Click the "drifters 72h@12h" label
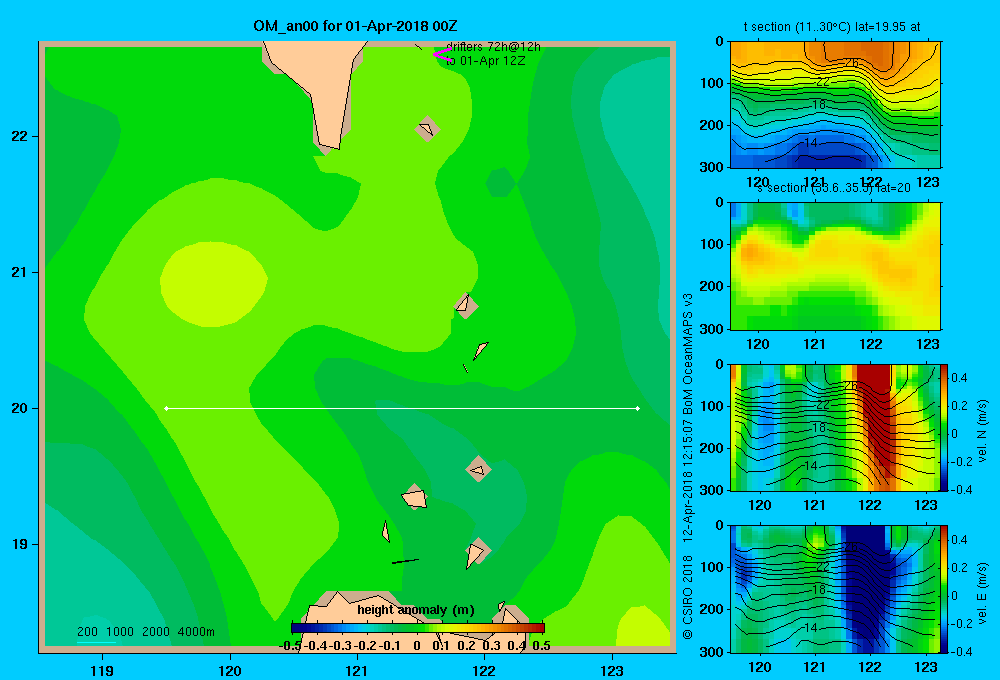 (494, 47)
